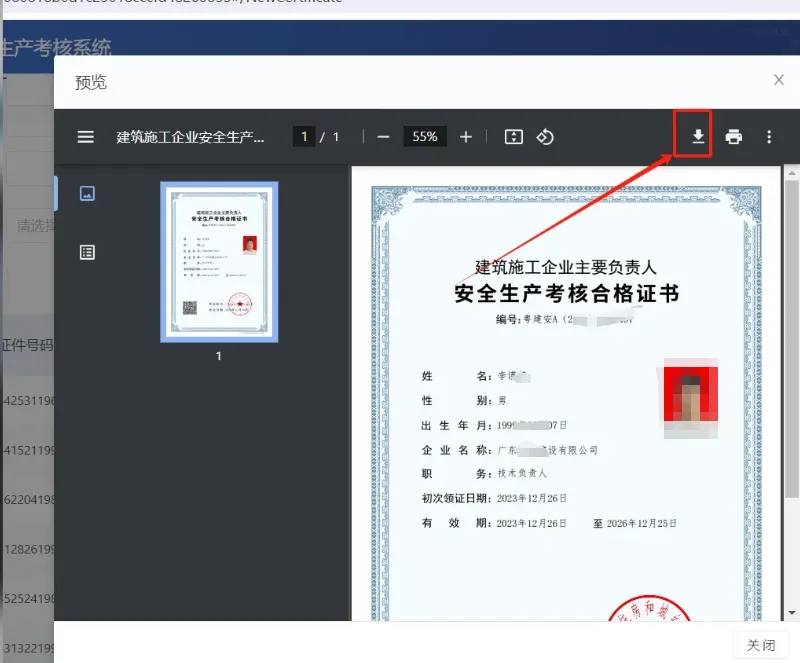This screenshot has width=800, height=663.
Task: Show the thumbnails view in the sidebar
Action: pos(87,193)
